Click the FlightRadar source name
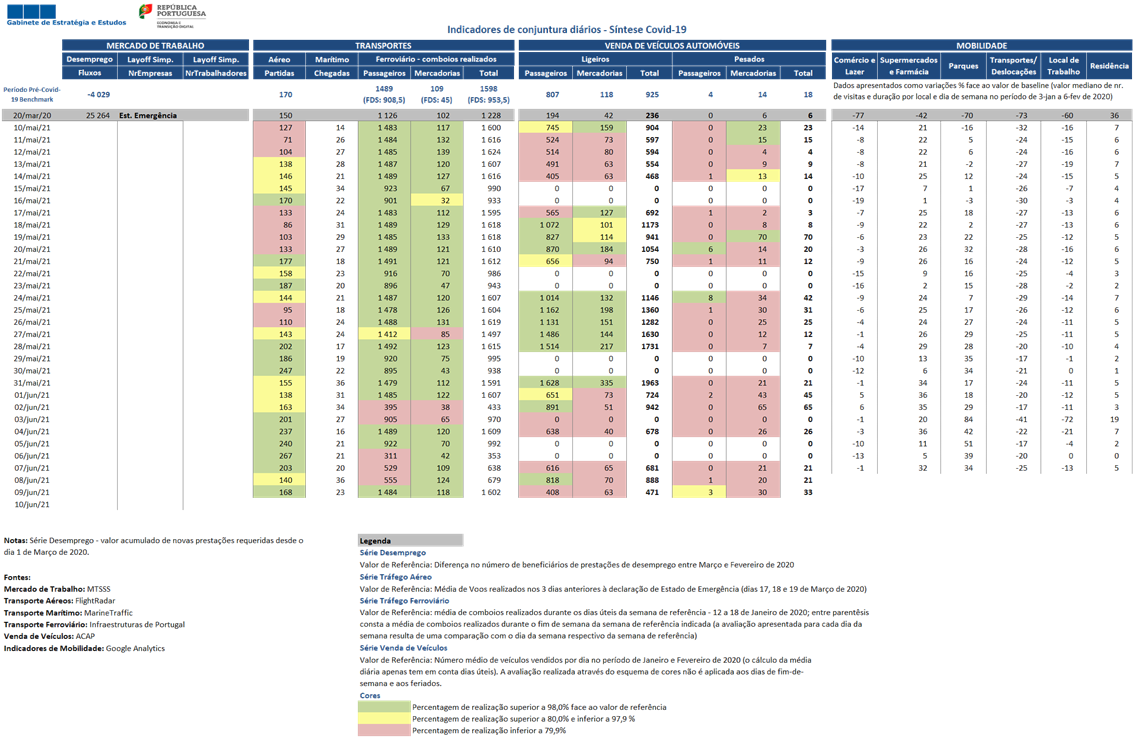 point(95,601)
